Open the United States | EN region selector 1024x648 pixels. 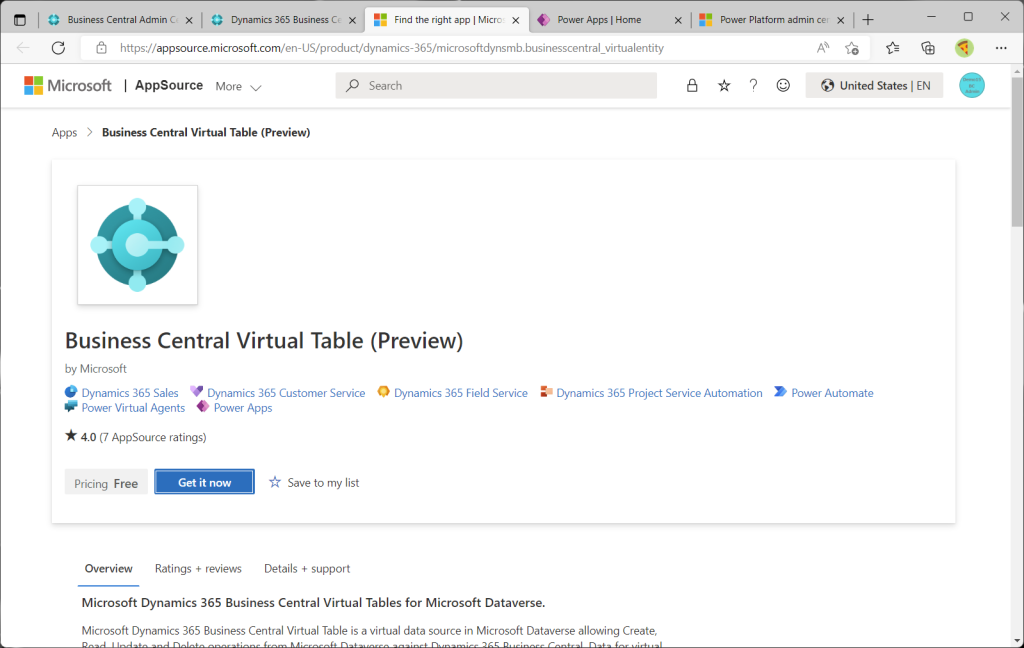874,86
